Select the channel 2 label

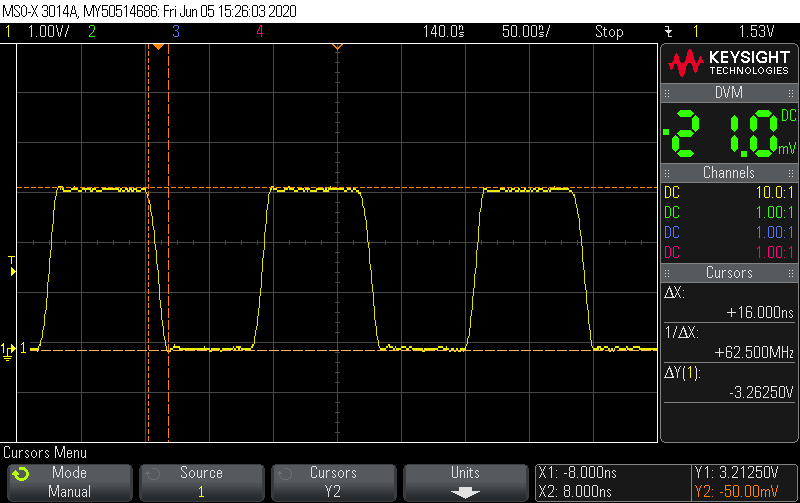tap(92, 32)
